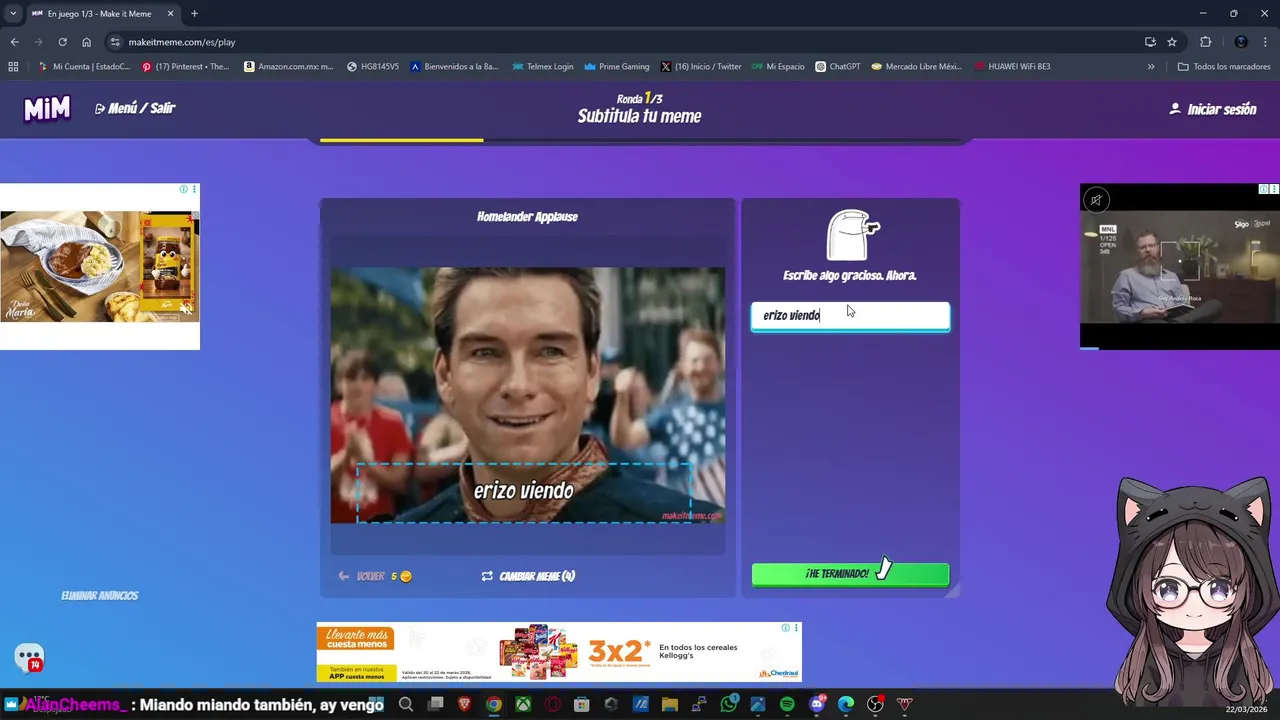The image size is (1280, 720).
Task: Open the ChatGPT bookmark
Action: [838, 67]
